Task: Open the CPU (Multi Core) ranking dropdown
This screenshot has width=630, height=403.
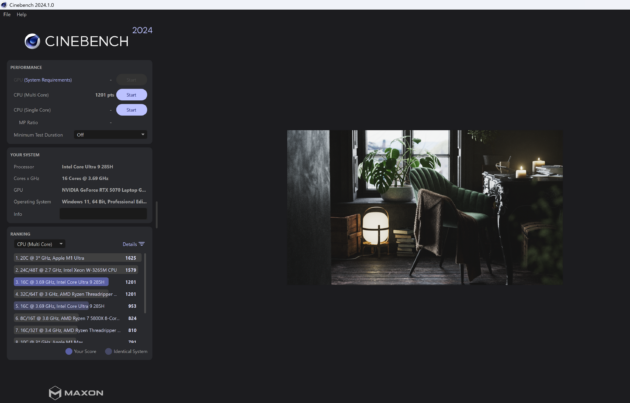Action: pos(39,243)
